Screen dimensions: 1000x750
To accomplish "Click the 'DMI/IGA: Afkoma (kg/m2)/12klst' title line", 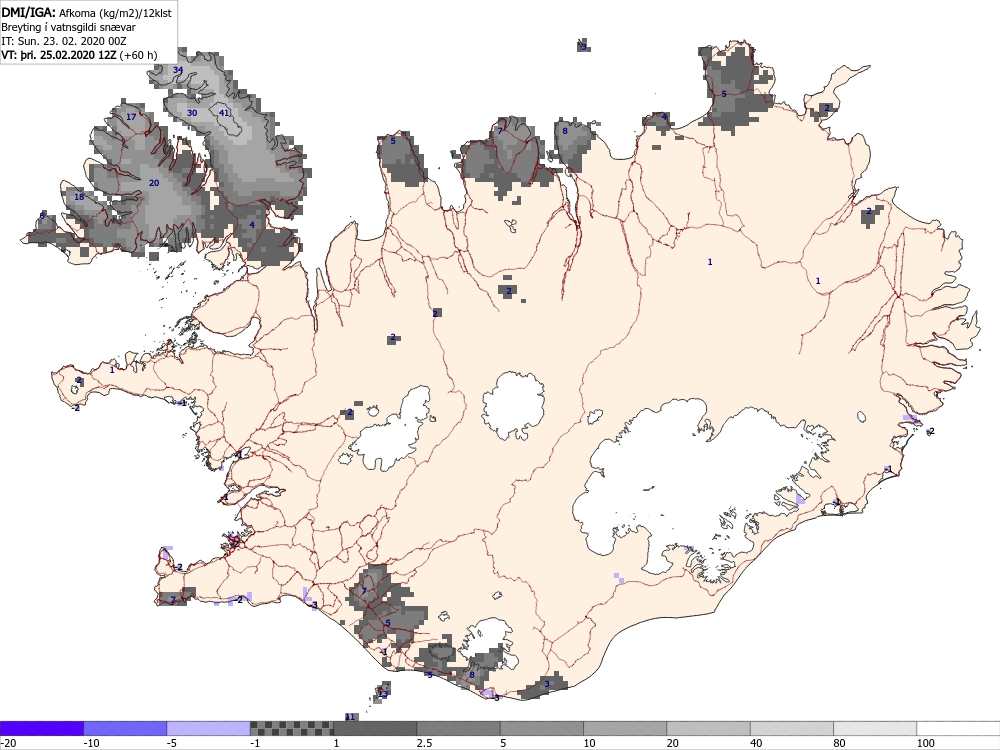I will pos(86,12).
